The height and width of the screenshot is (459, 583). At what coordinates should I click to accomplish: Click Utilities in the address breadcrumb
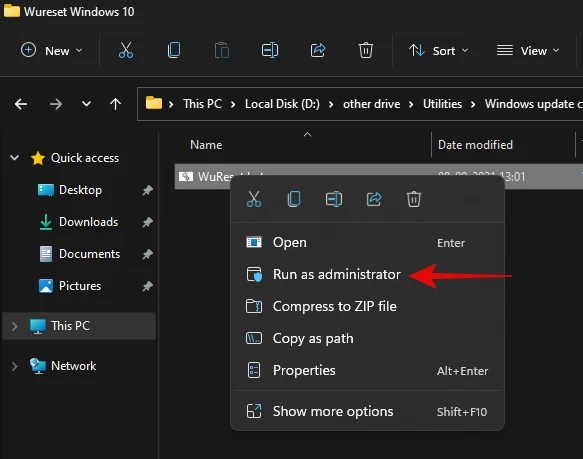pos(442,104)
